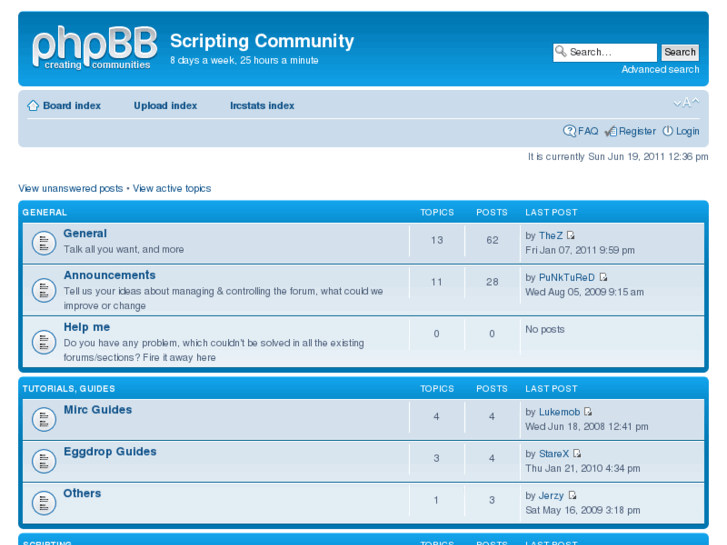Viewport: 727px width, 545px height.
Task: Open Advanced search
Action: tap(660, 70)
